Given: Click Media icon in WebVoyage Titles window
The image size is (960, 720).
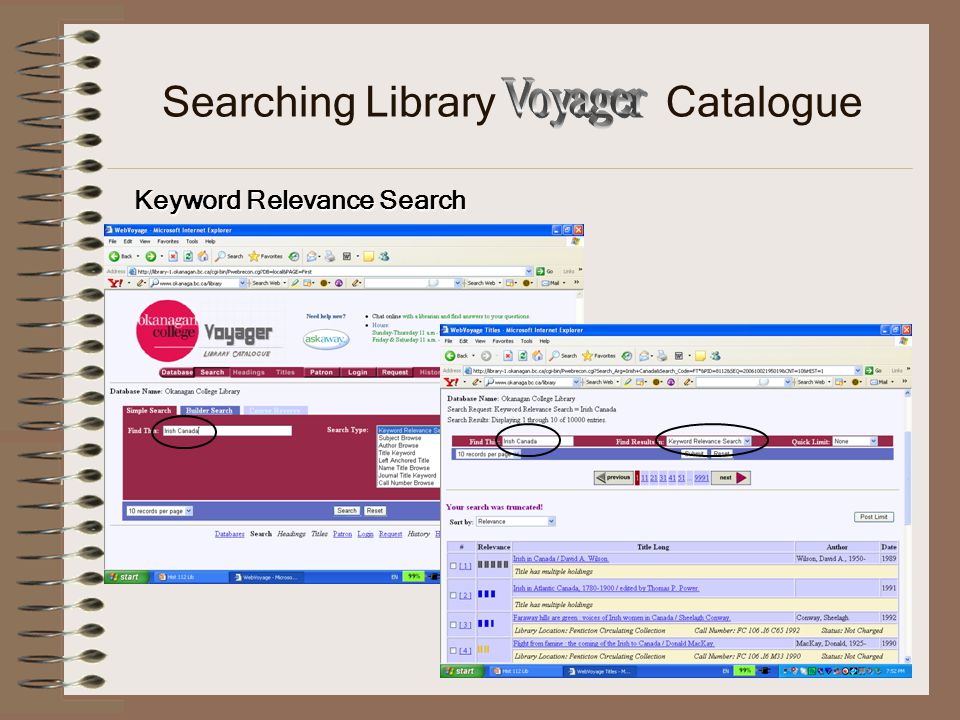Looking at the screenshot, I should coord(627,356).
